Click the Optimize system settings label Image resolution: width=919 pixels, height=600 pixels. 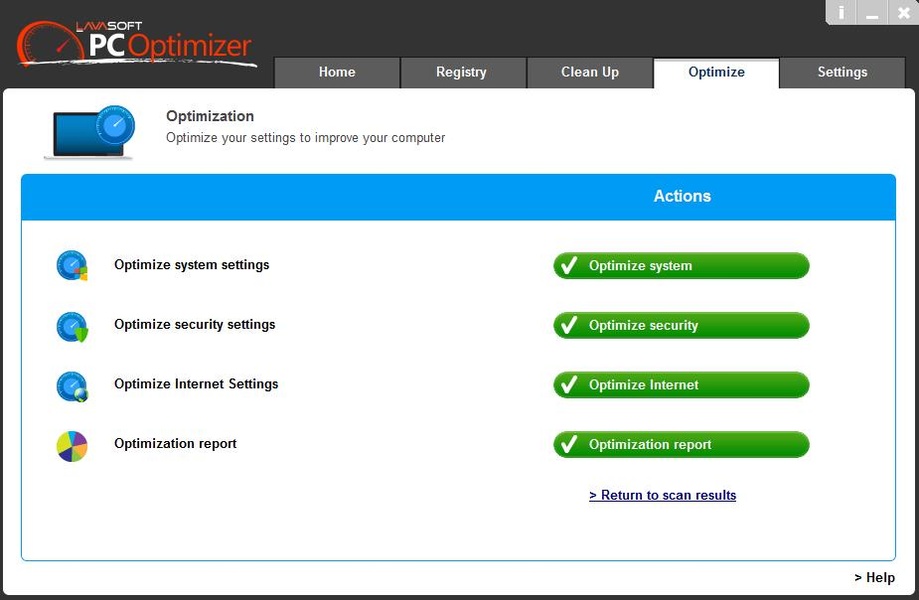[x=192, y=265]
